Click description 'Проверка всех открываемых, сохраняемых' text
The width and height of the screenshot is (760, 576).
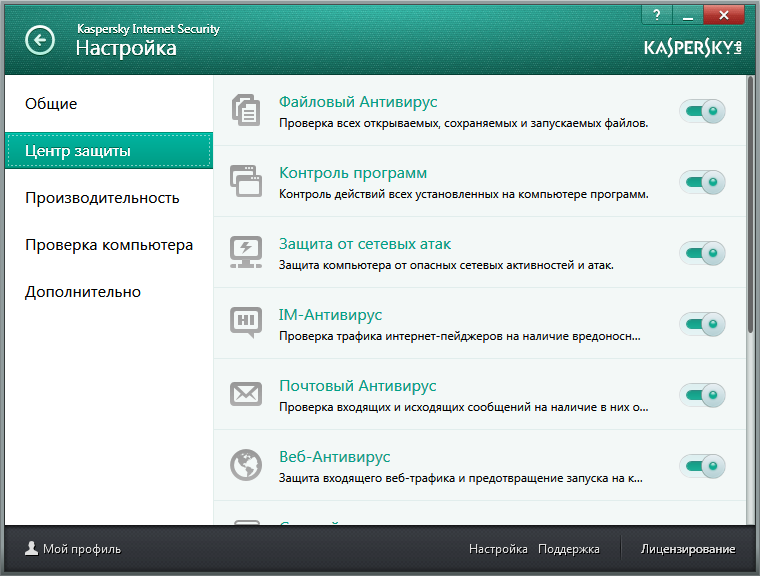coord(463,123)
